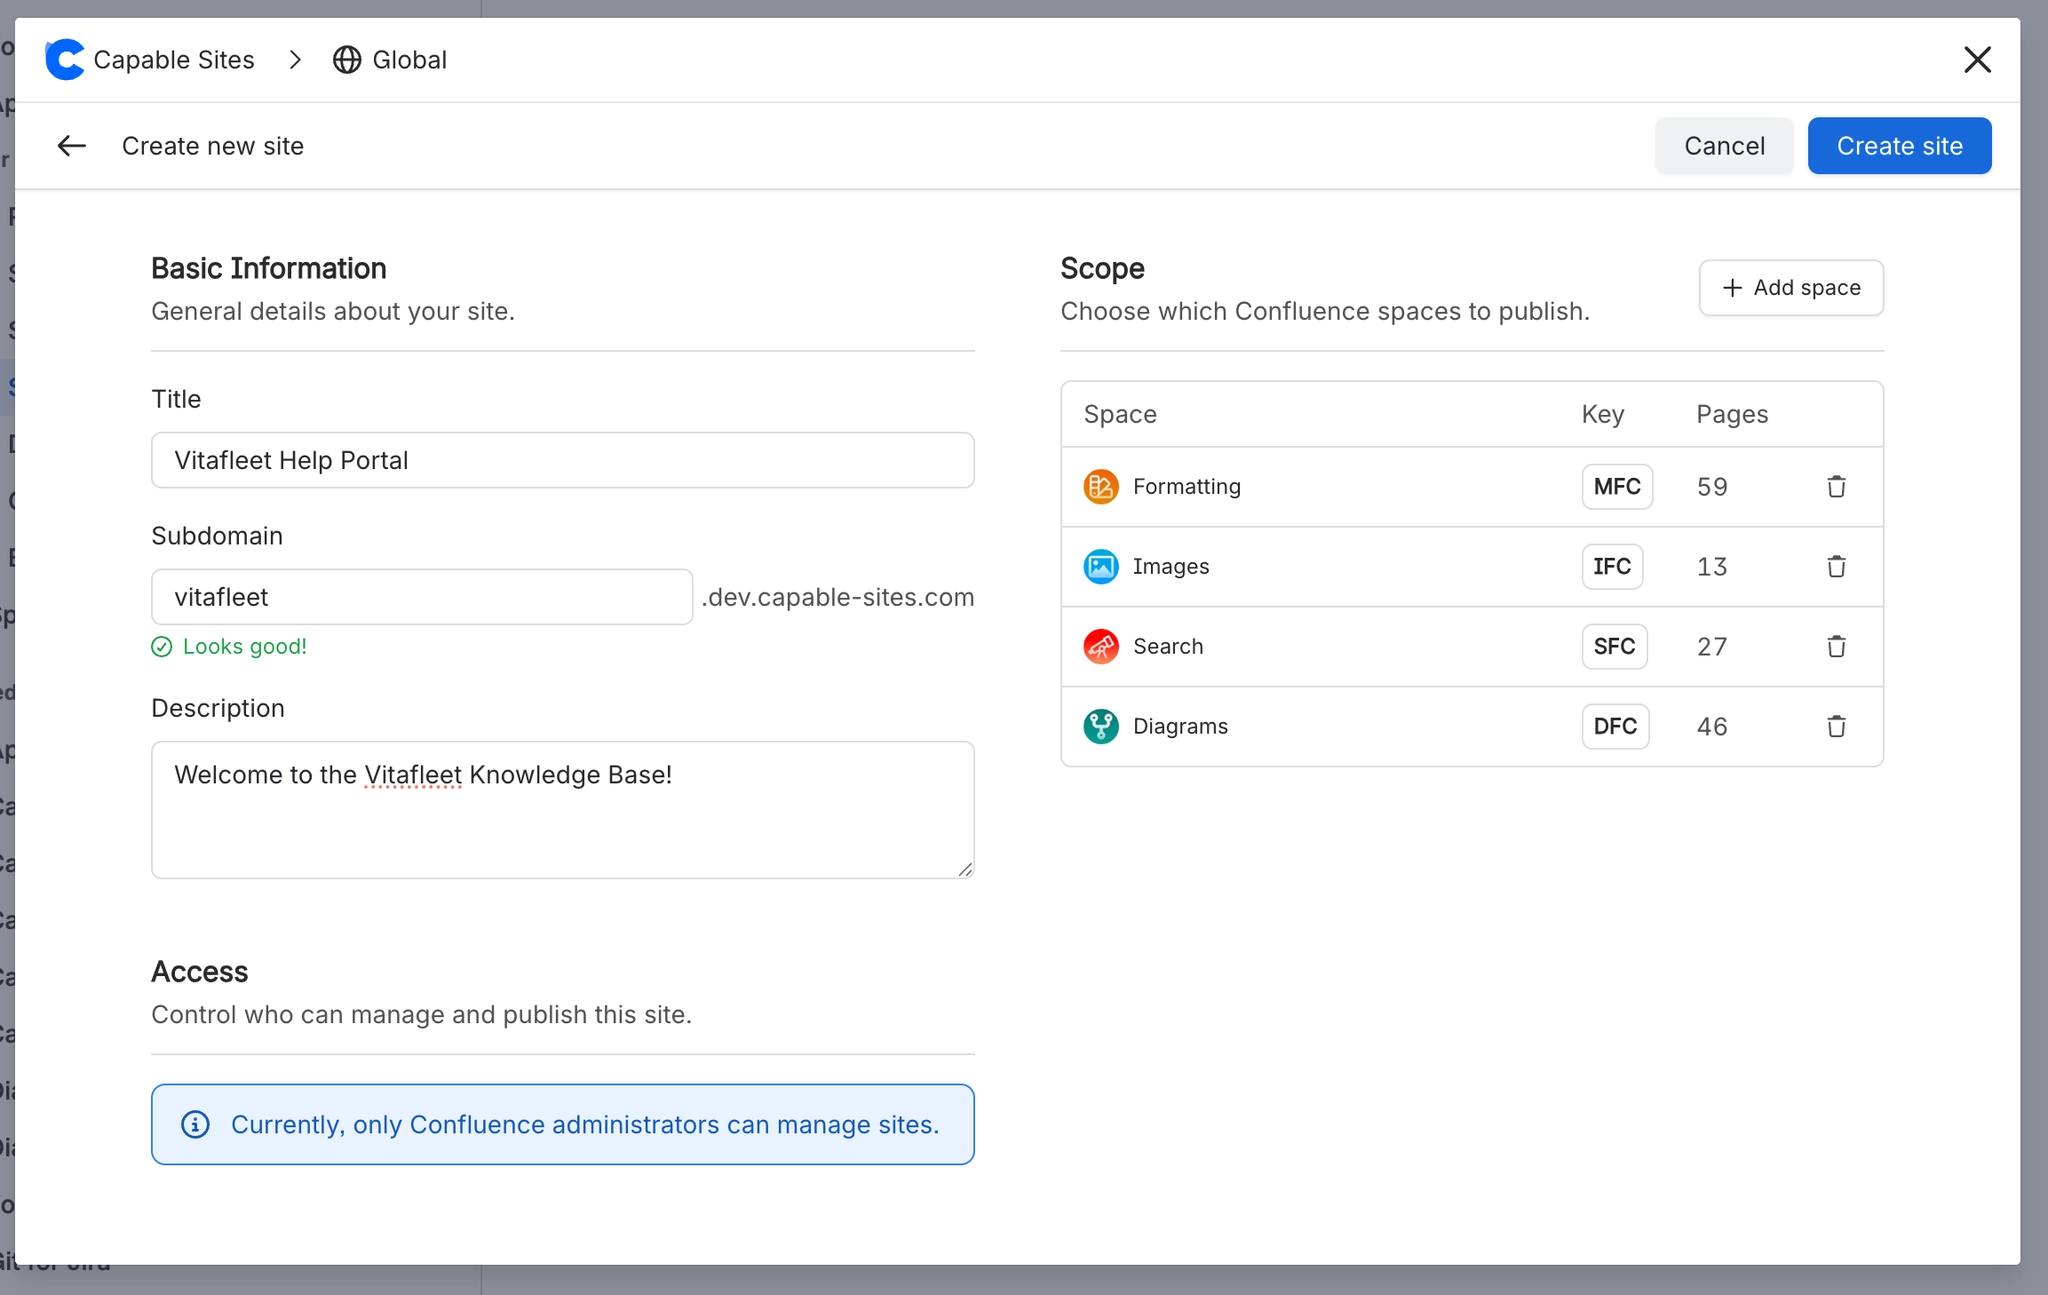Click the administrators-only notice text

pyautogui.click(x=585, y=1125)
